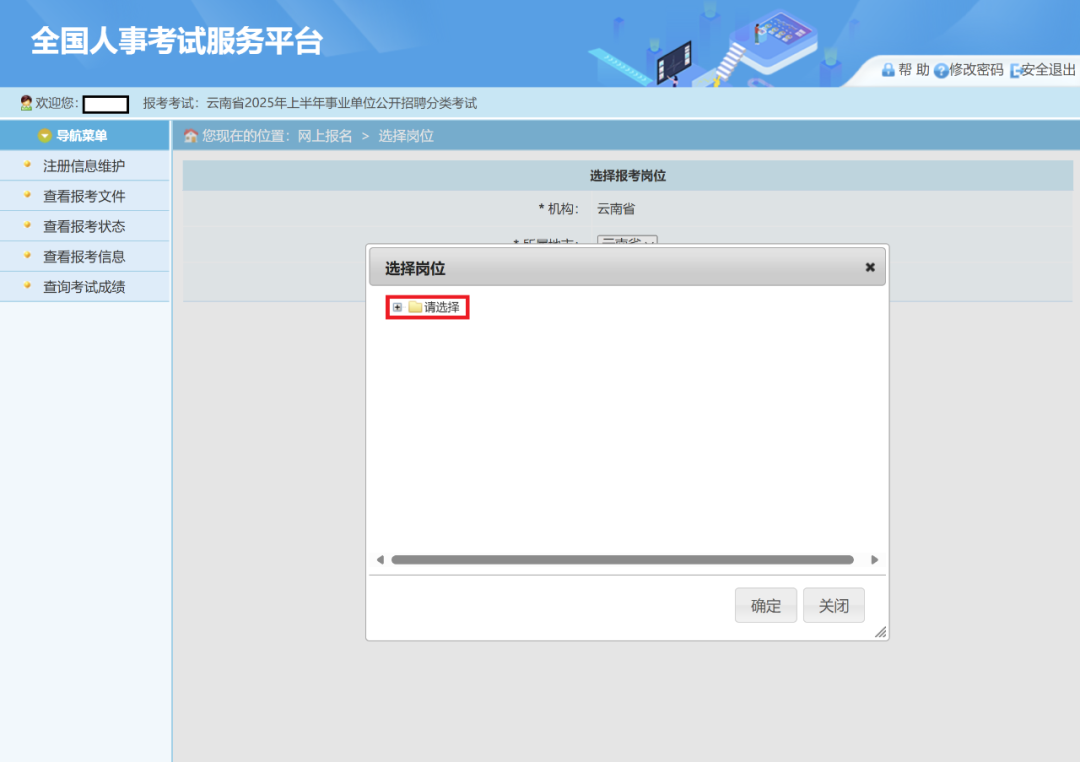Click the 关闭 button in the dialog

point(833,605)
